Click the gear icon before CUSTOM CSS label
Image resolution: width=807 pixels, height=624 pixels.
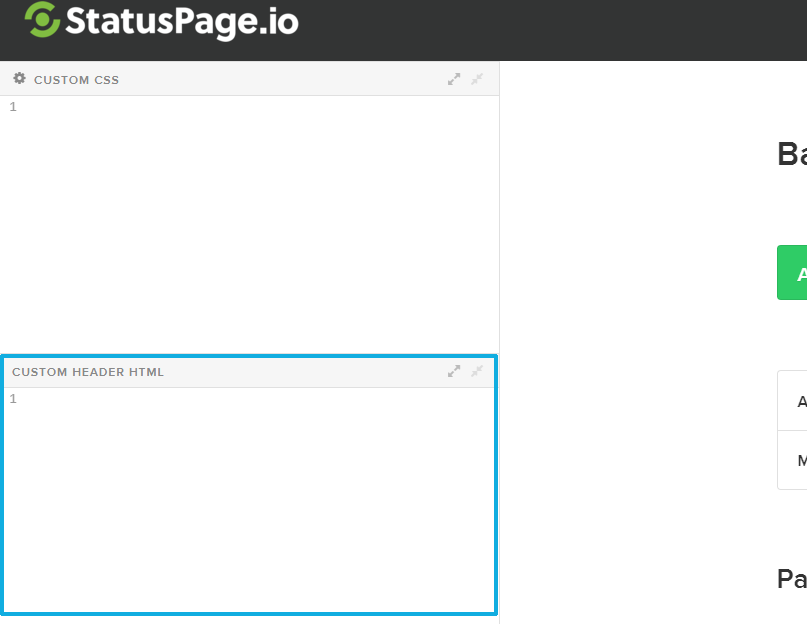coord(19,77)
